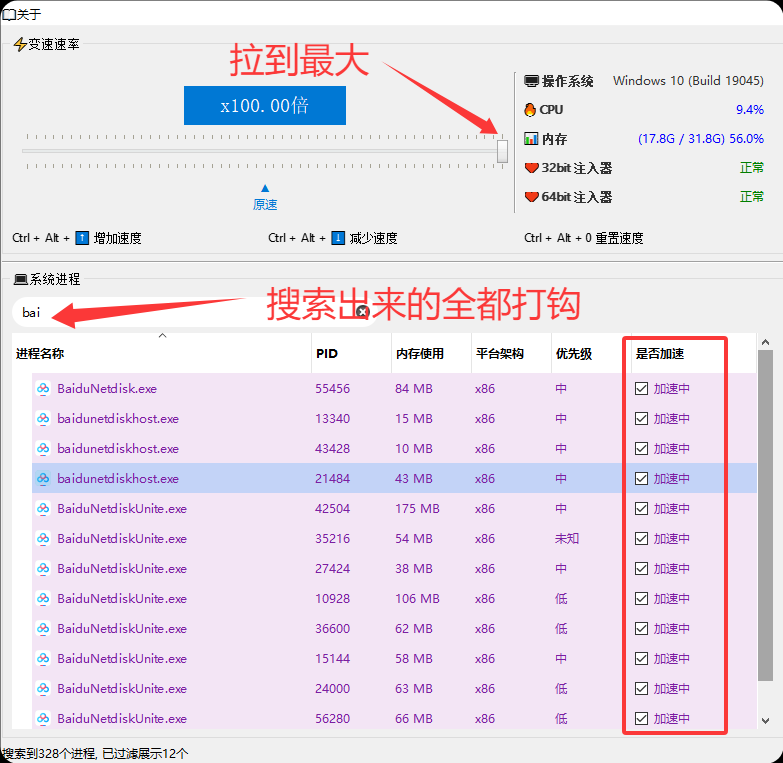This screenshot has height=763, width=783.
Task: Click the computer icon beside 系统进程
Action: [20, 279]
